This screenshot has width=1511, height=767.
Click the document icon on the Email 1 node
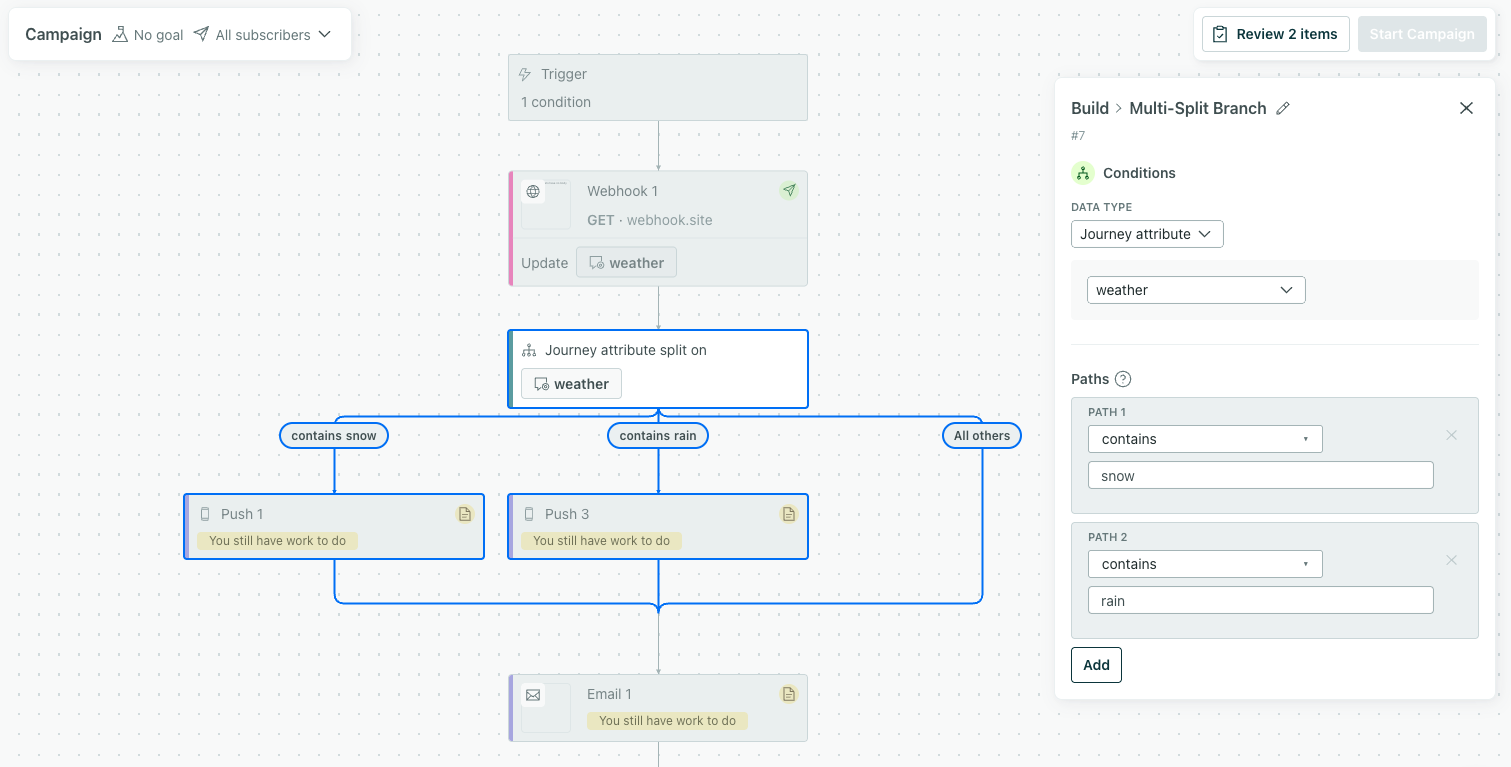[x=788, y=693]
